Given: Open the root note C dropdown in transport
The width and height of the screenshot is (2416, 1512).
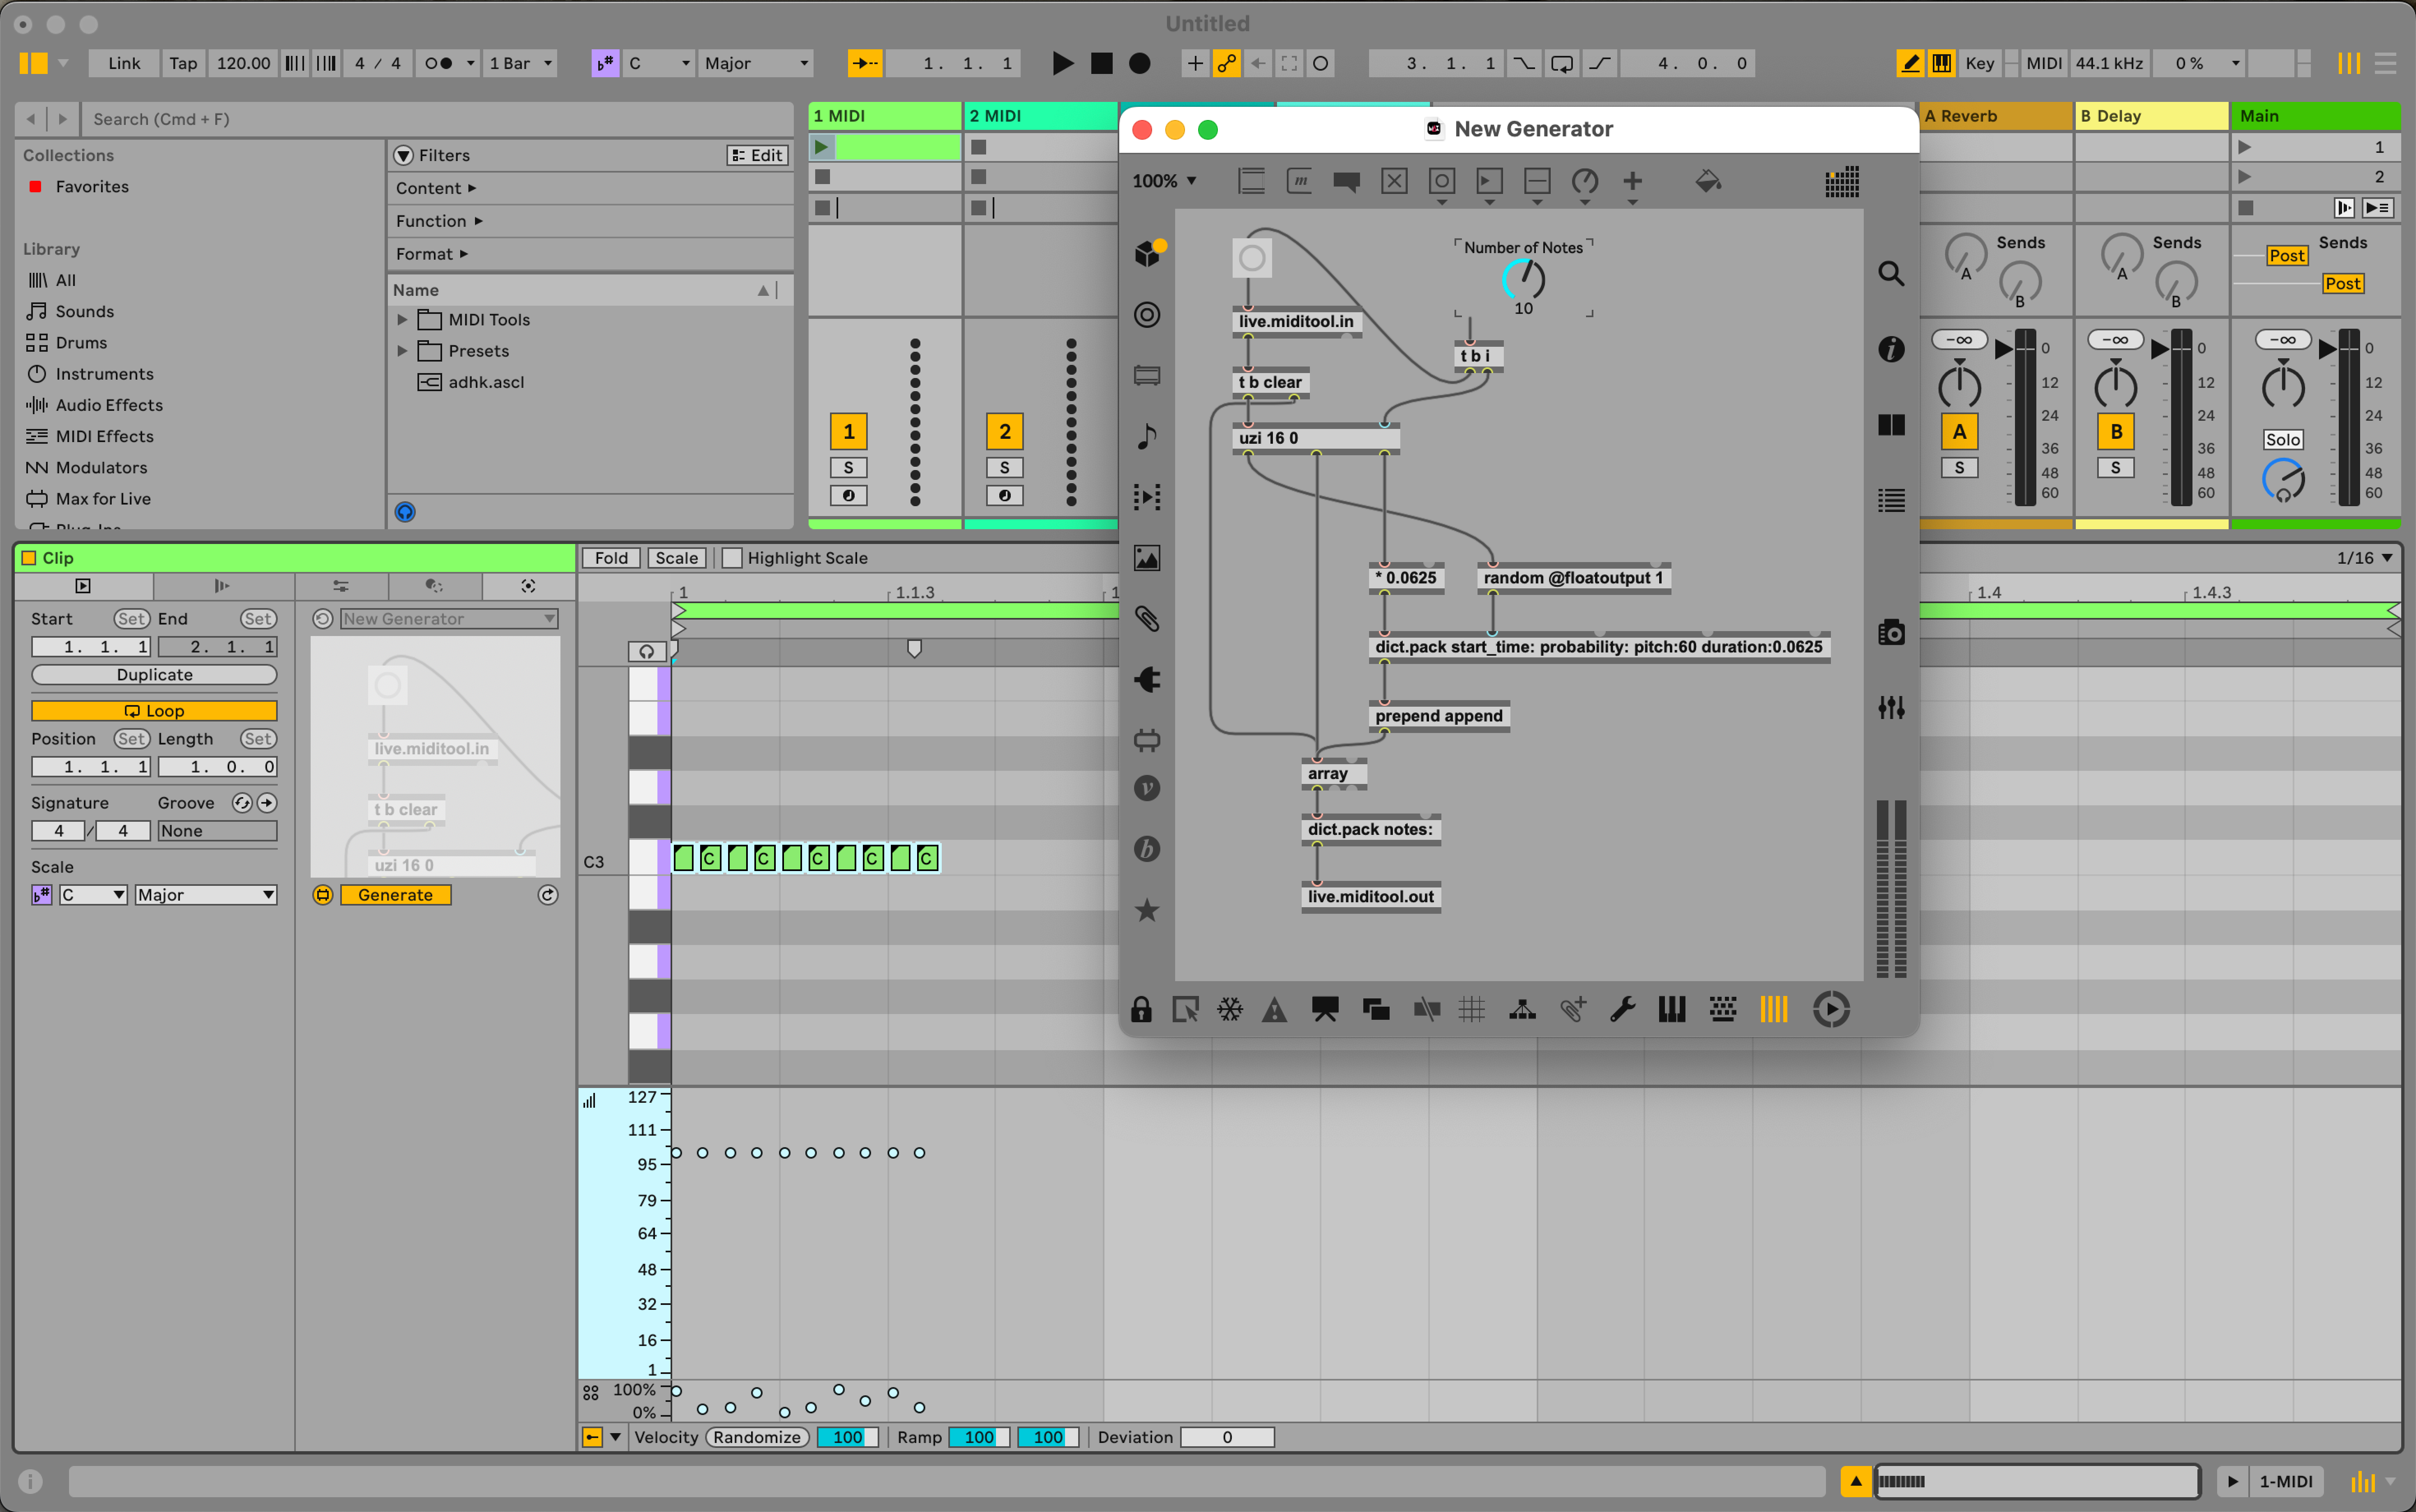Looking at the screenshot, I should (659, 63).
